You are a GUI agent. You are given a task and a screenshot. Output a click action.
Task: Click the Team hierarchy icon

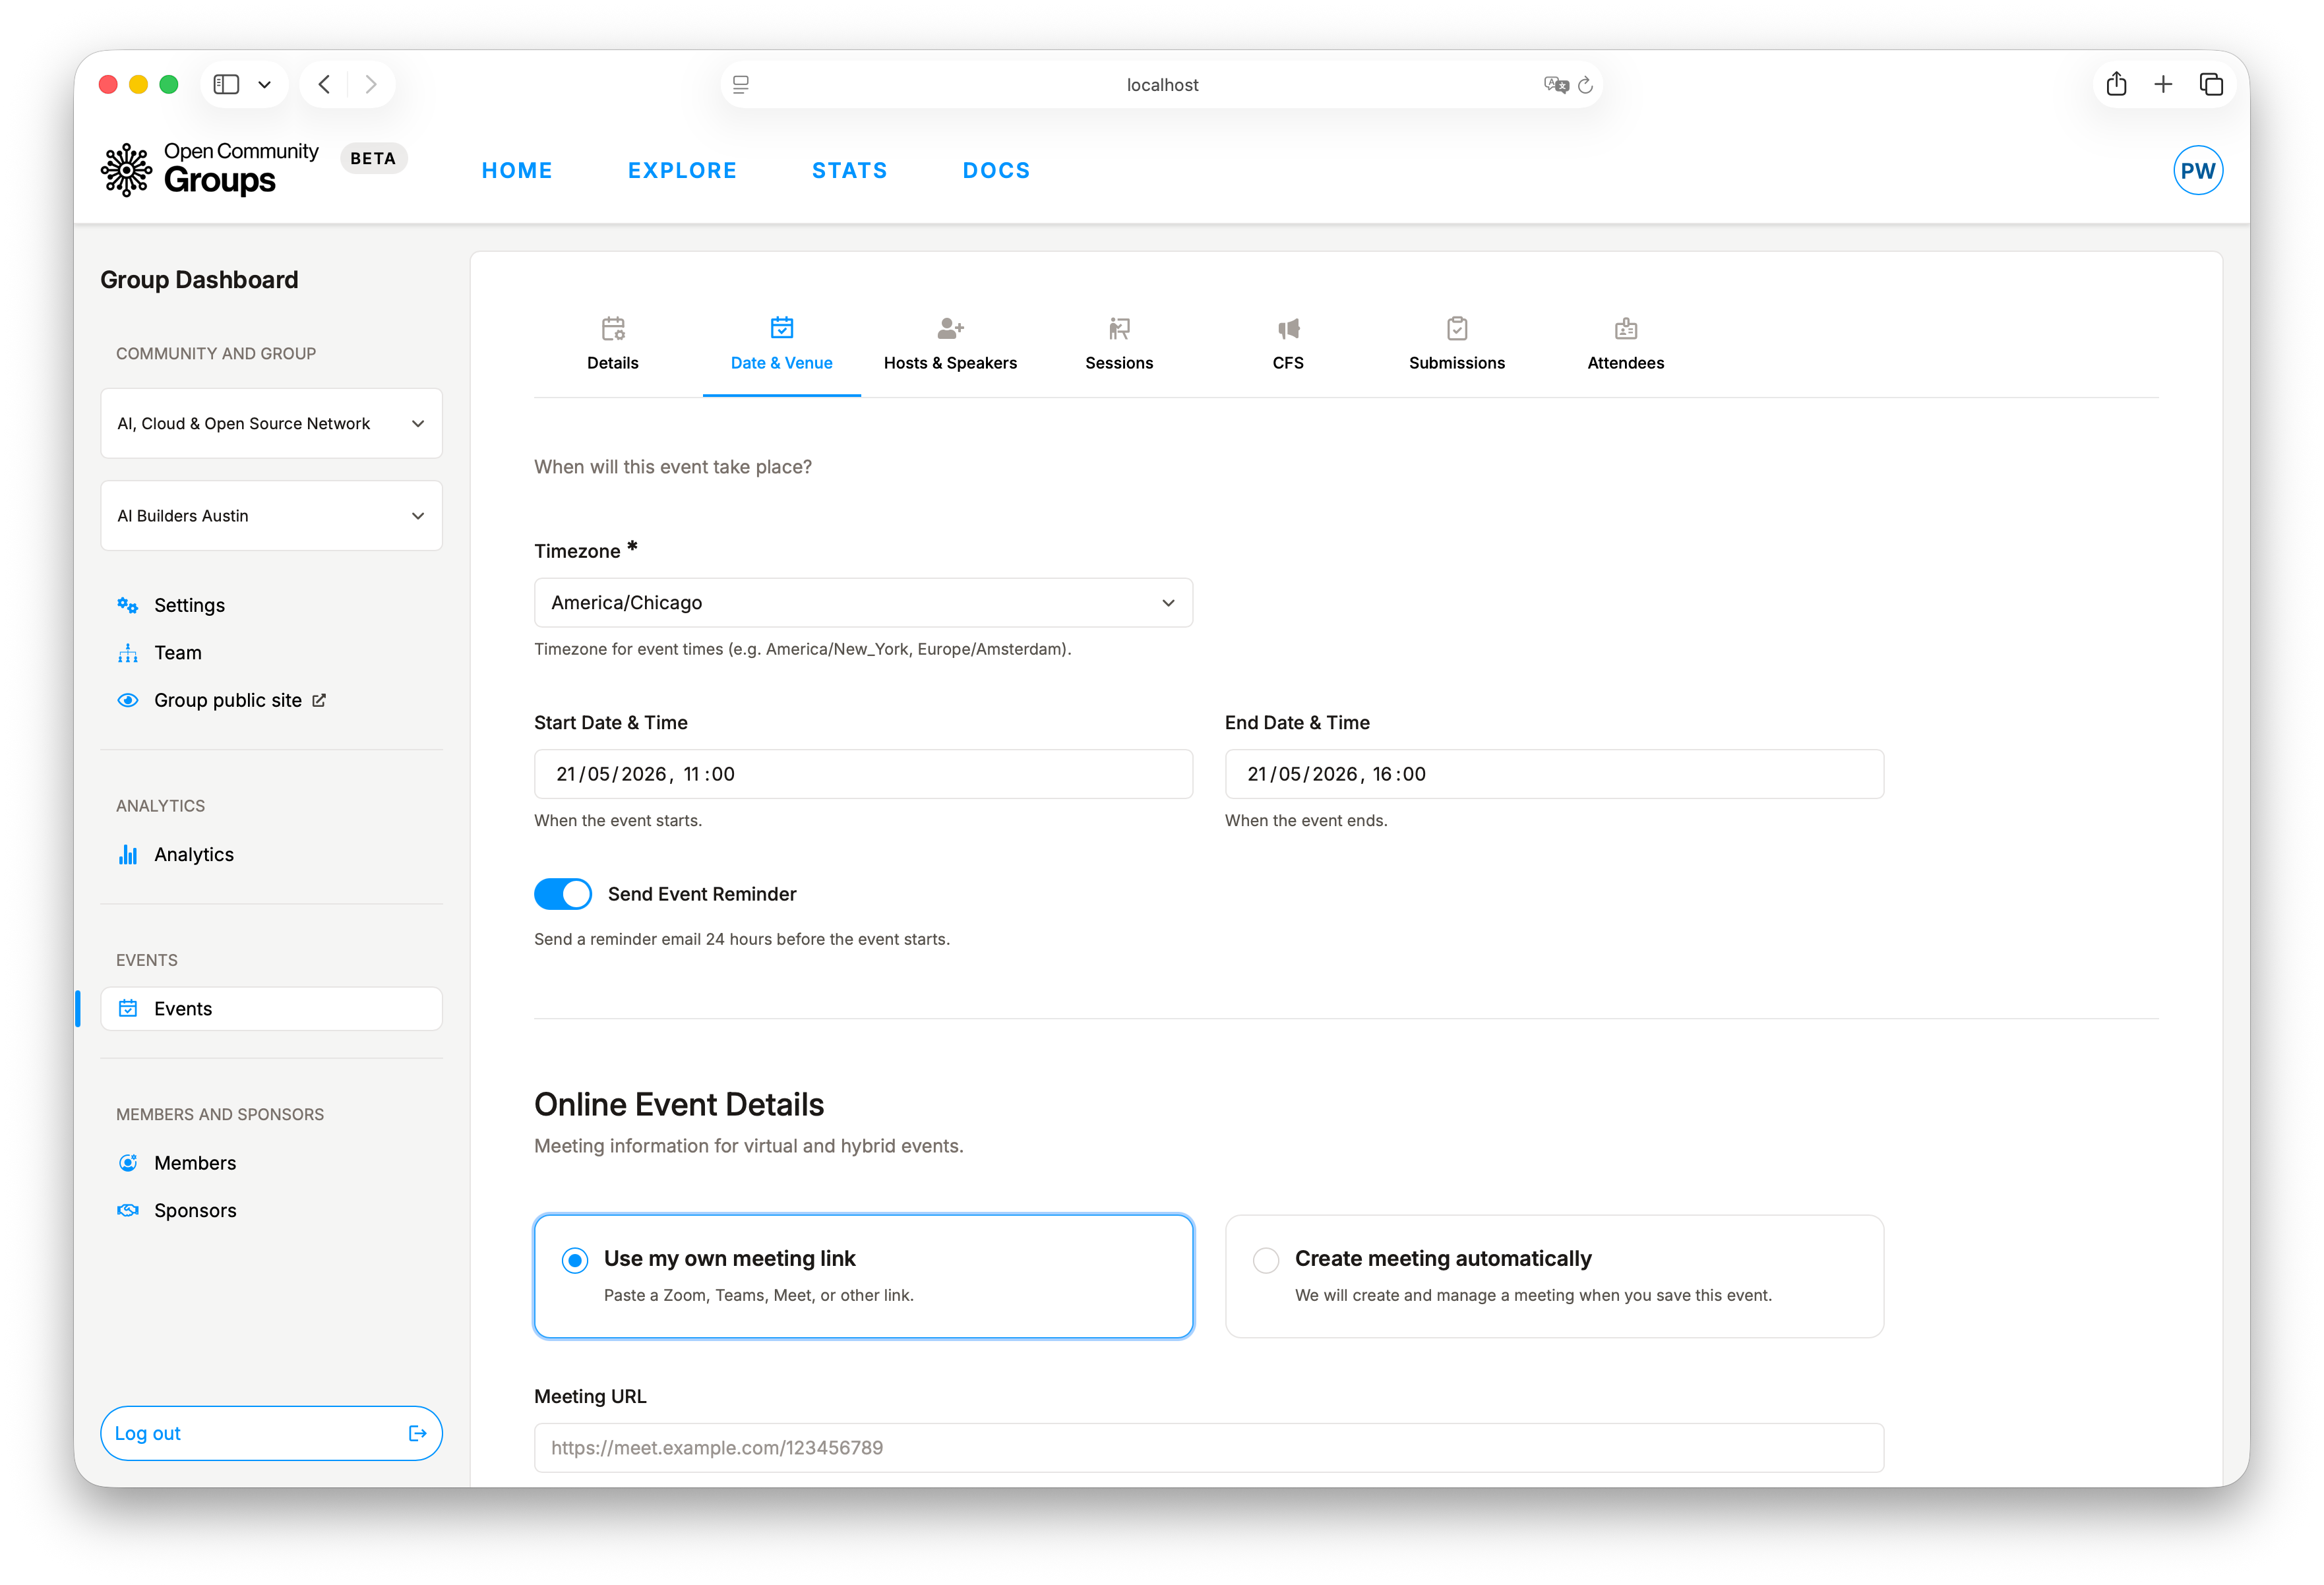click(128, 653)
